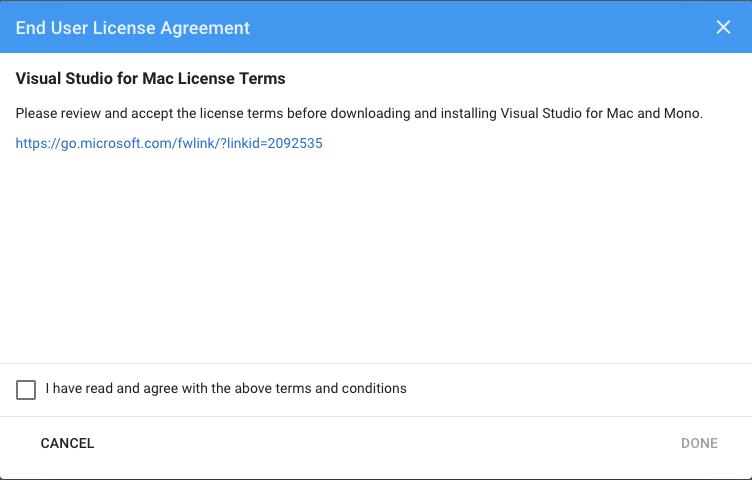
Task: Abort the license agreement via CANCEL
Action: click(67, 443)
